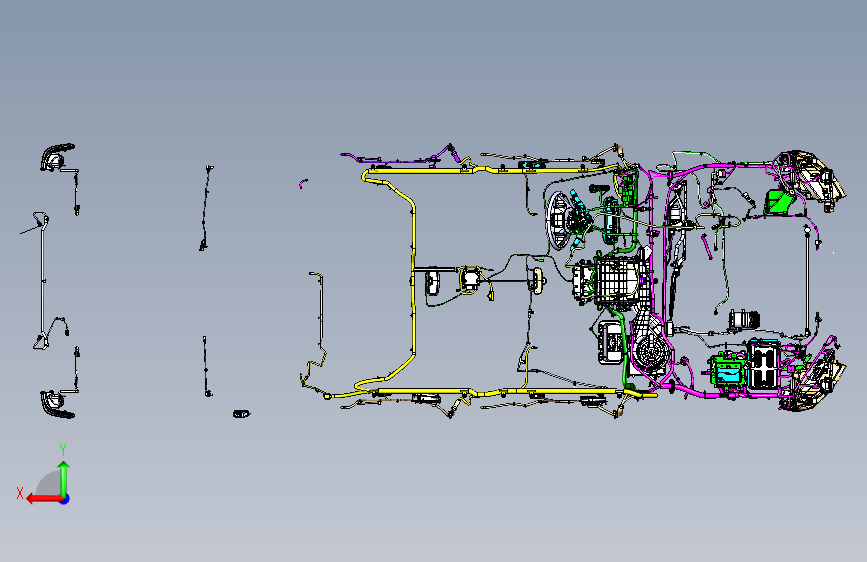Select the beige dome lamp on the roof harness

tap(537, 280)
